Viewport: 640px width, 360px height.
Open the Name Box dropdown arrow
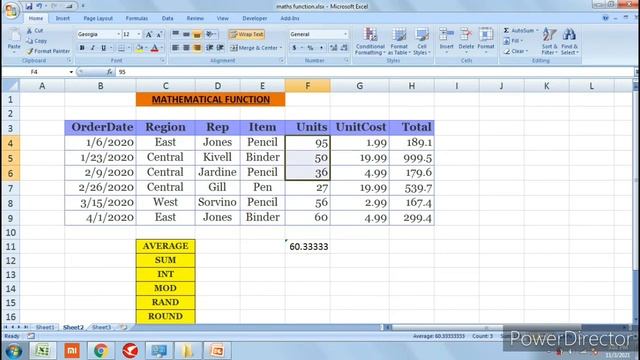pyautogui.click(x=71, y=72)
